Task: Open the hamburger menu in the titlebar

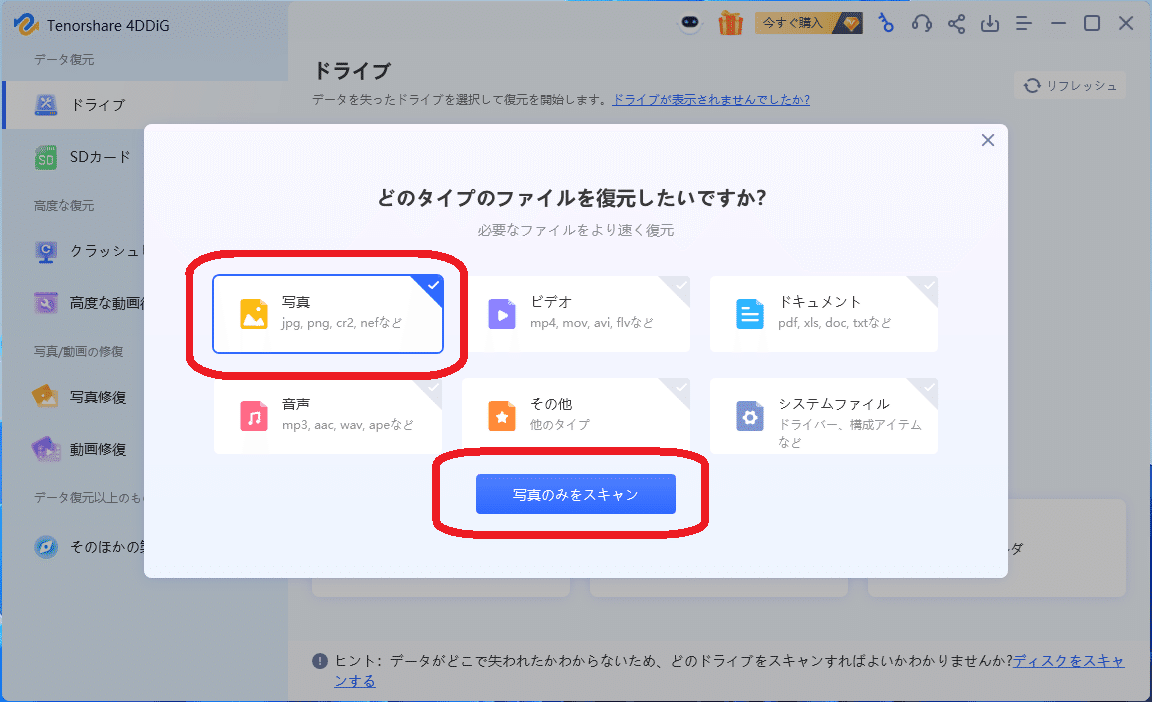Action: click(1023, 23)
